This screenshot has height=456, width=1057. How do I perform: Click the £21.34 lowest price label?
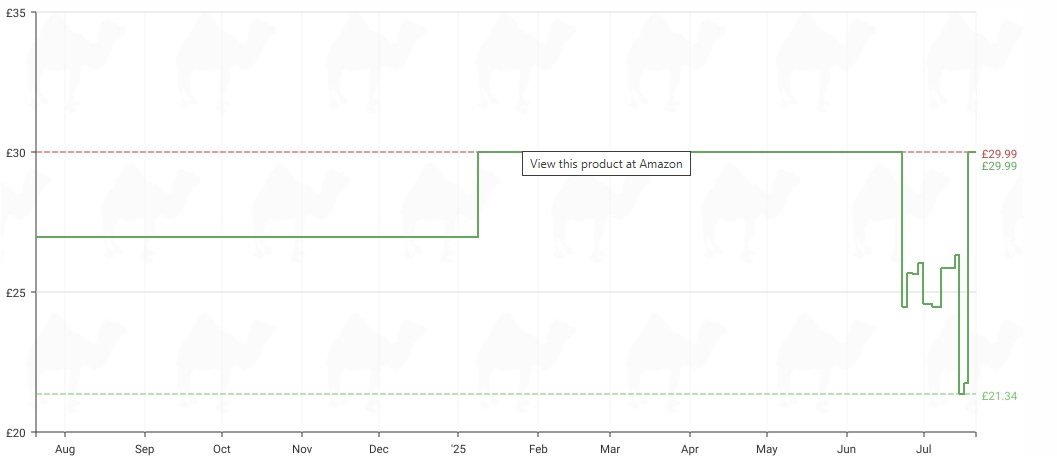click(x=999, y=396)
